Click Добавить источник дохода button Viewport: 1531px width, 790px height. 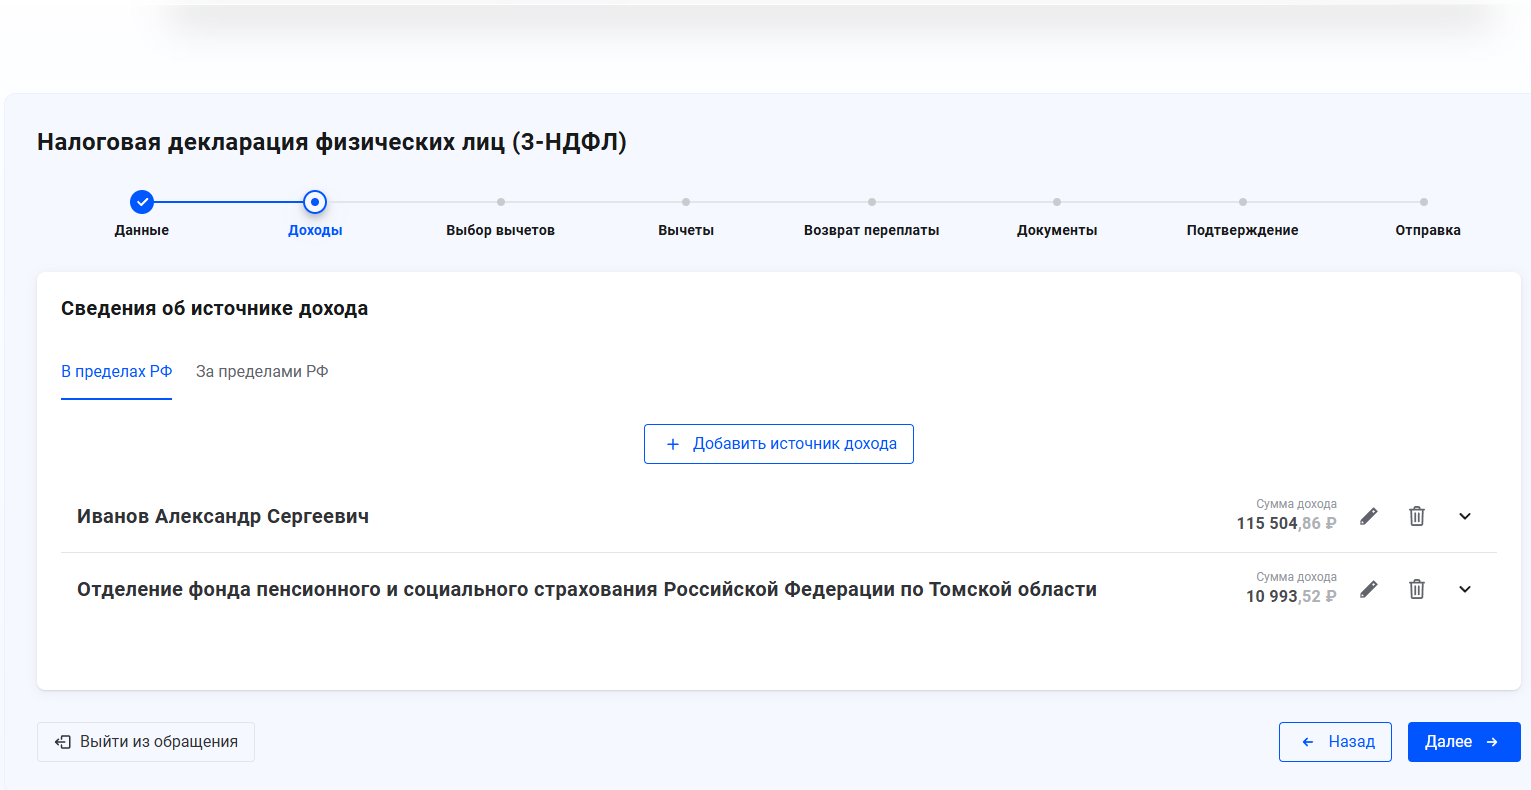point(778,444)
